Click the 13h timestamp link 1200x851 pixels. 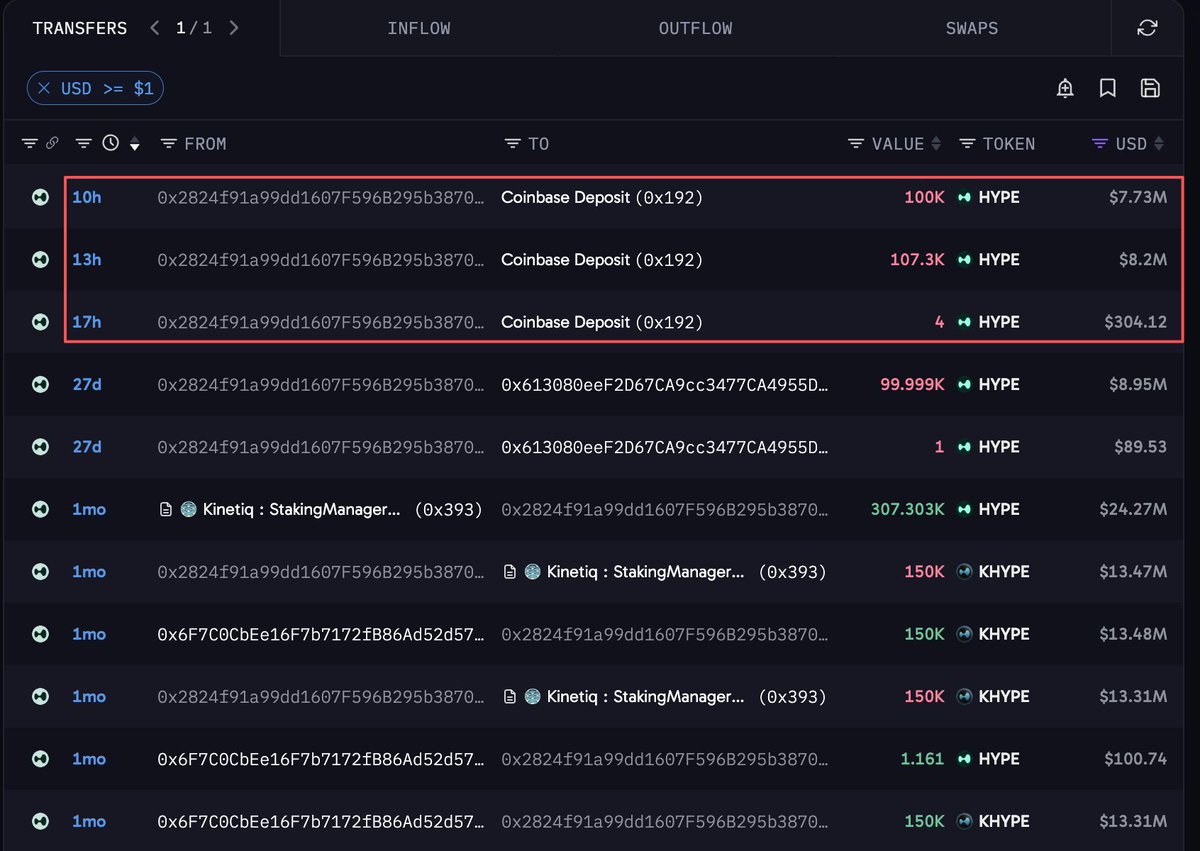[87, 260]
